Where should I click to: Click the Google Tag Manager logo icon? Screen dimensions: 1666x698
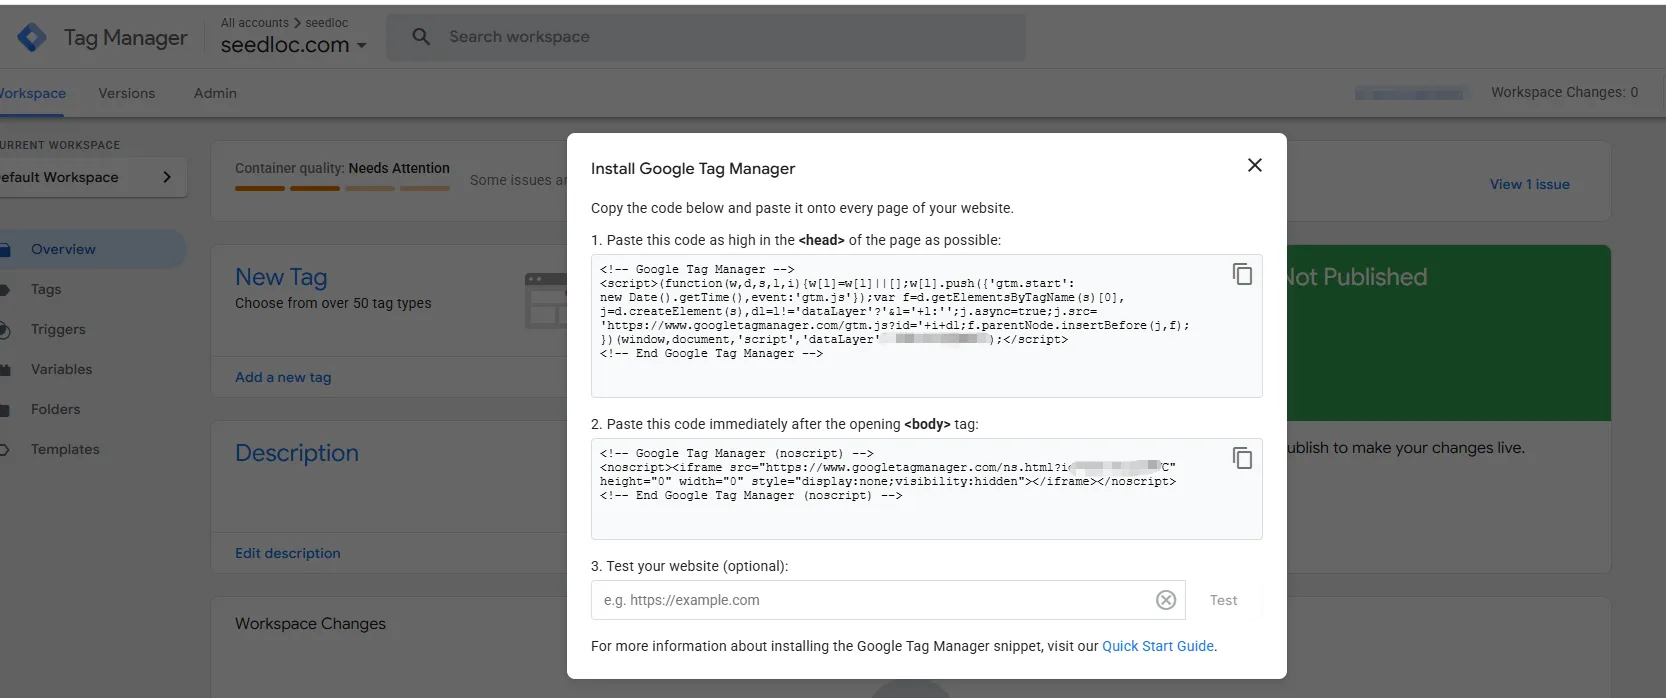[x=32, y=38]
